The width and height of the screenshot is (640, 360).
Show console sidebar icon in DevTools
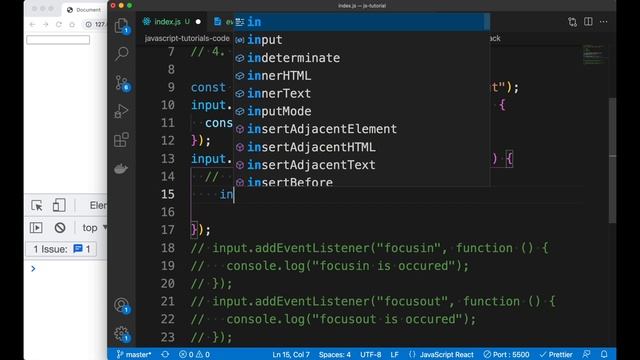36,227
